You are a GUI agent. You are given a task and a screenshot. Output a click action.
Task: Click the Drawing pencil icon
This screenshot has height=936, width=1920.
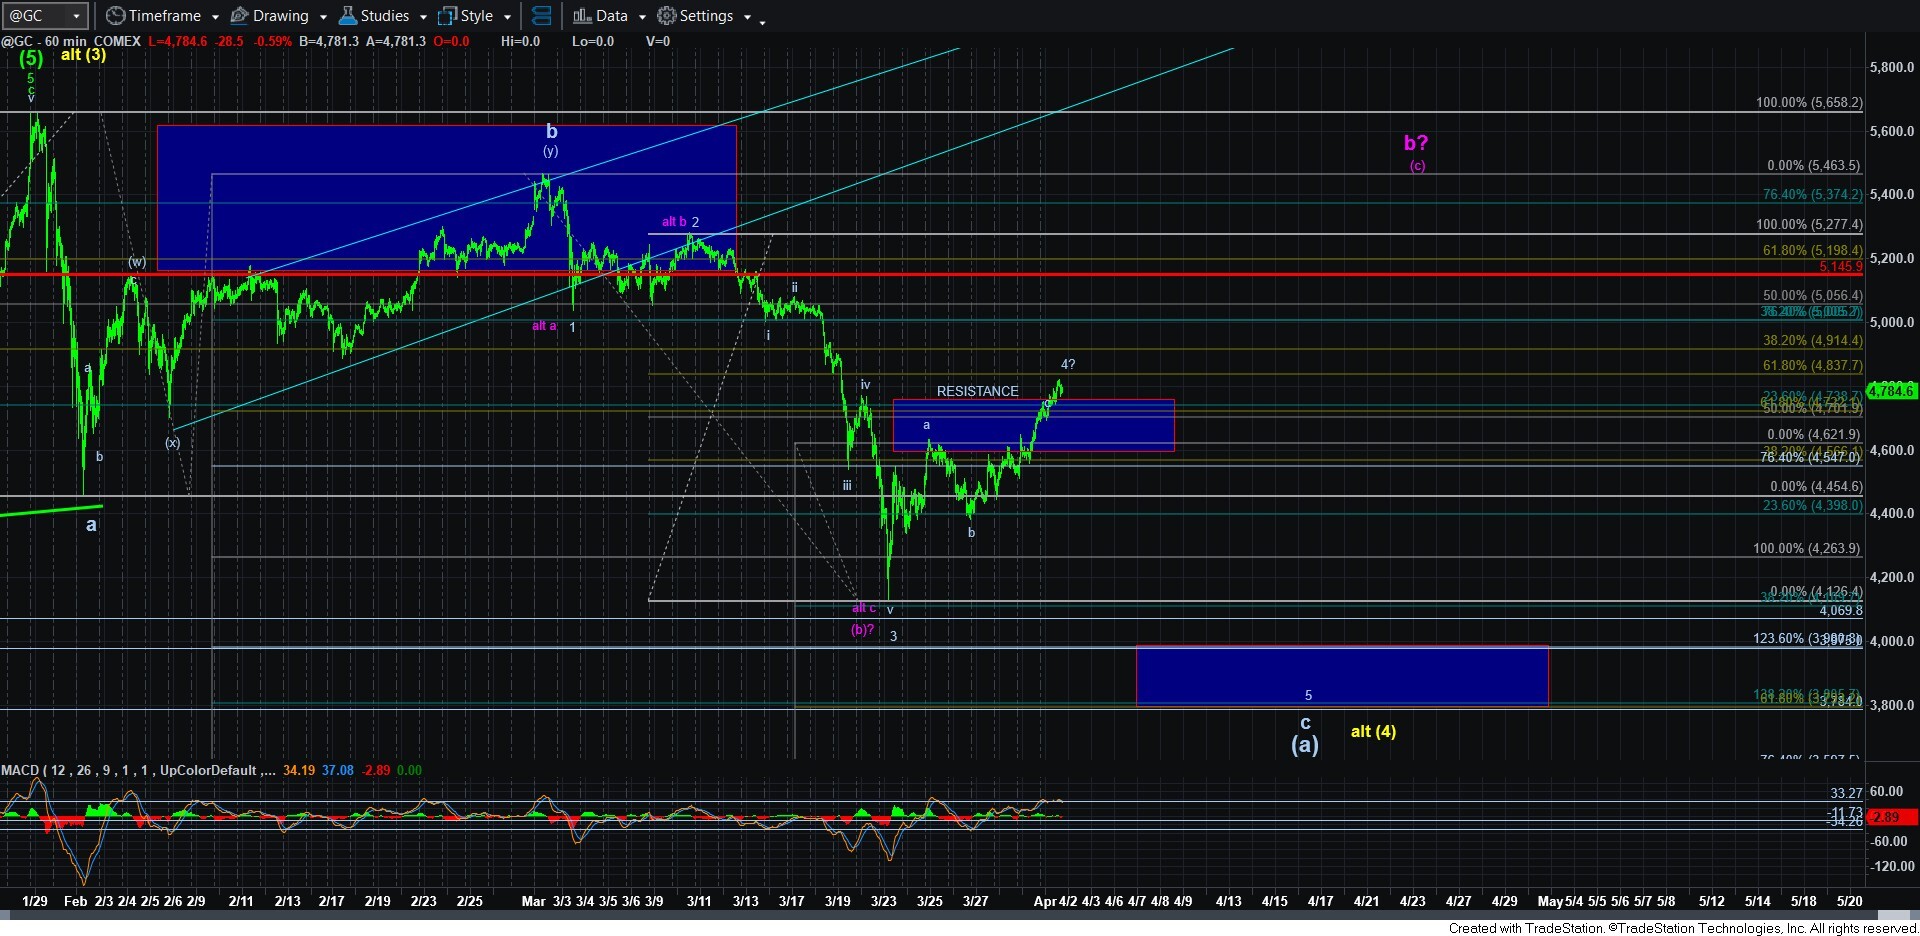pos(240,16)
